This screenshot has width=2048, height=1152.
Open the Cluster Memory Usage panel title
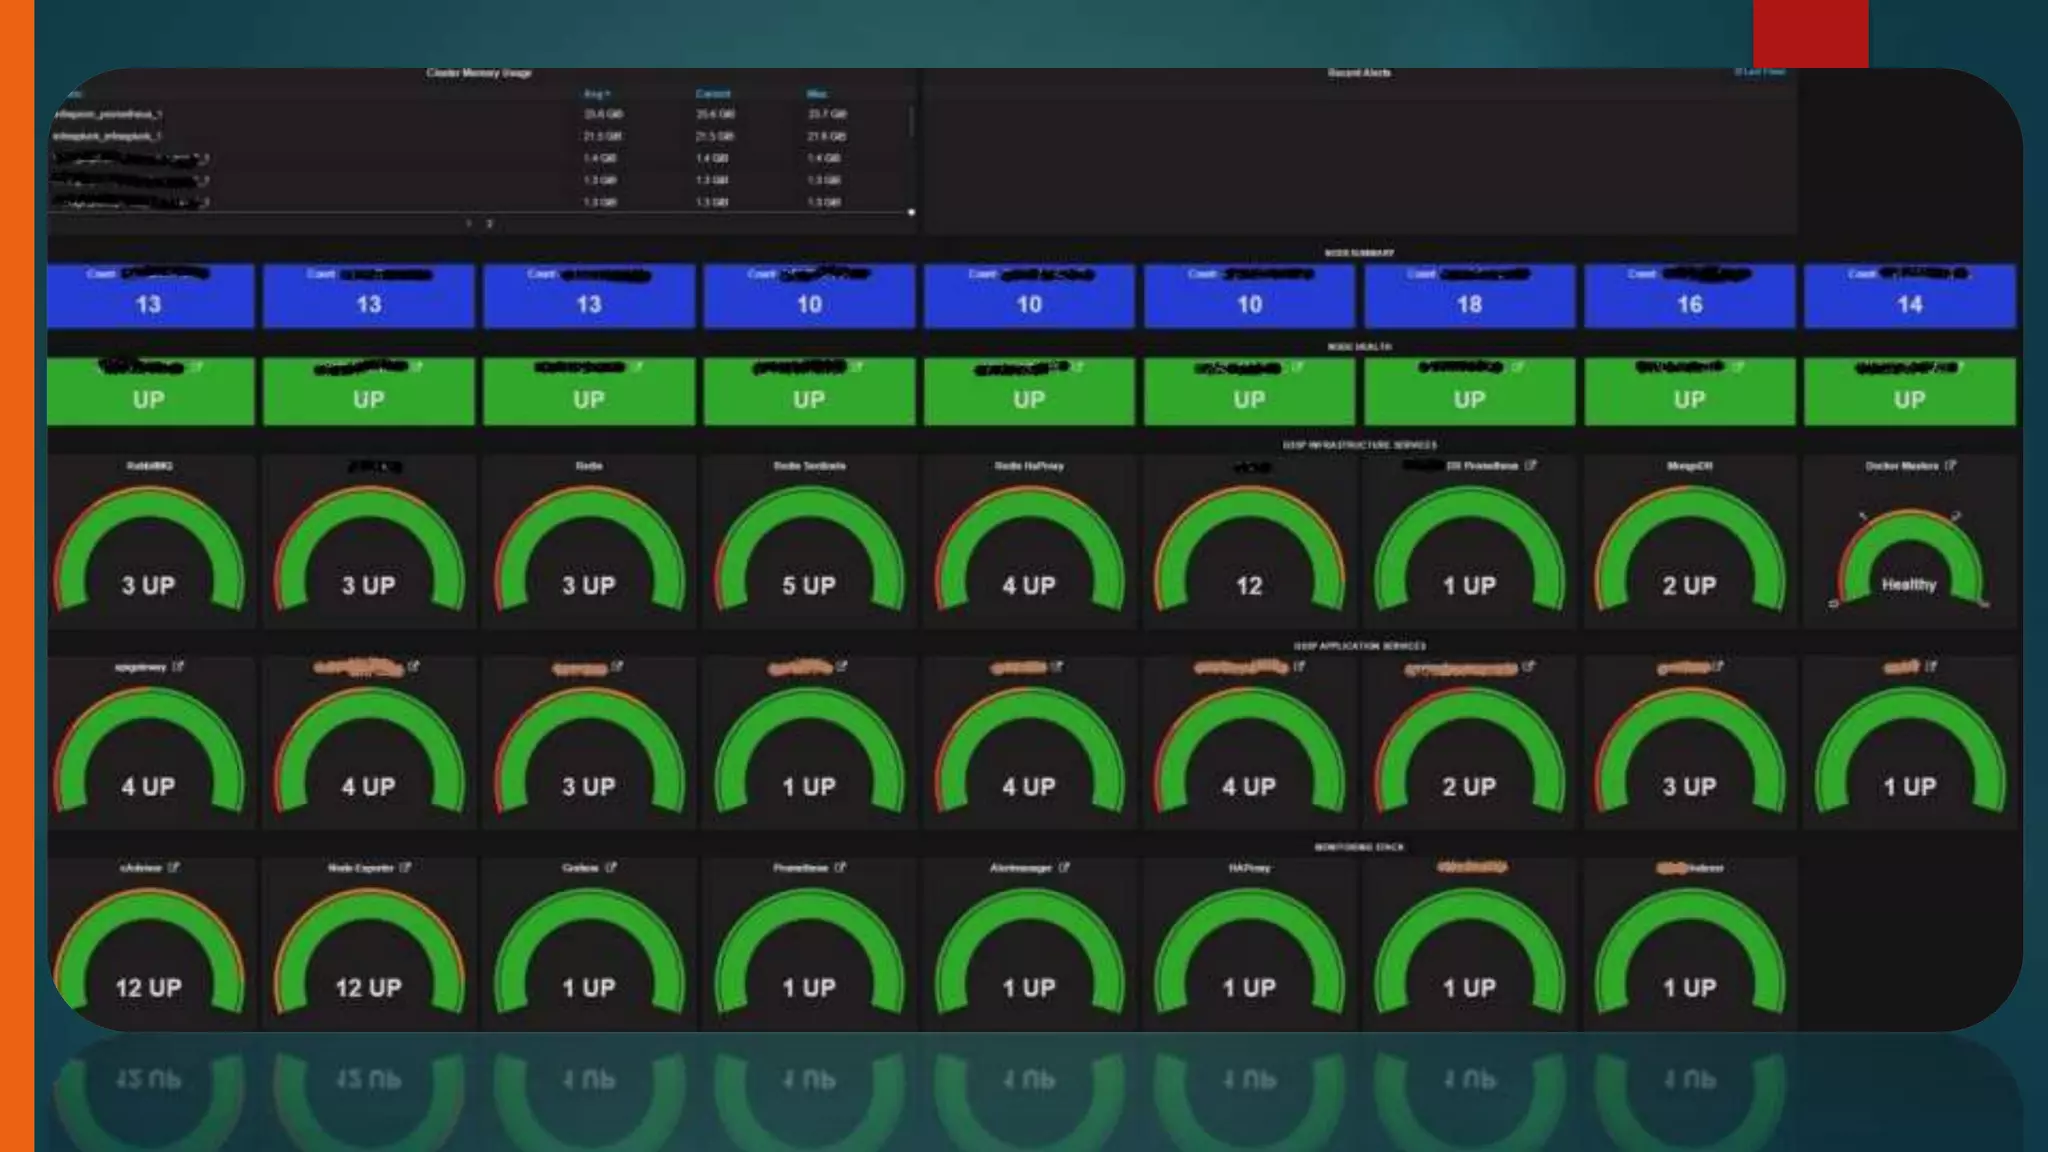[479, 73]
